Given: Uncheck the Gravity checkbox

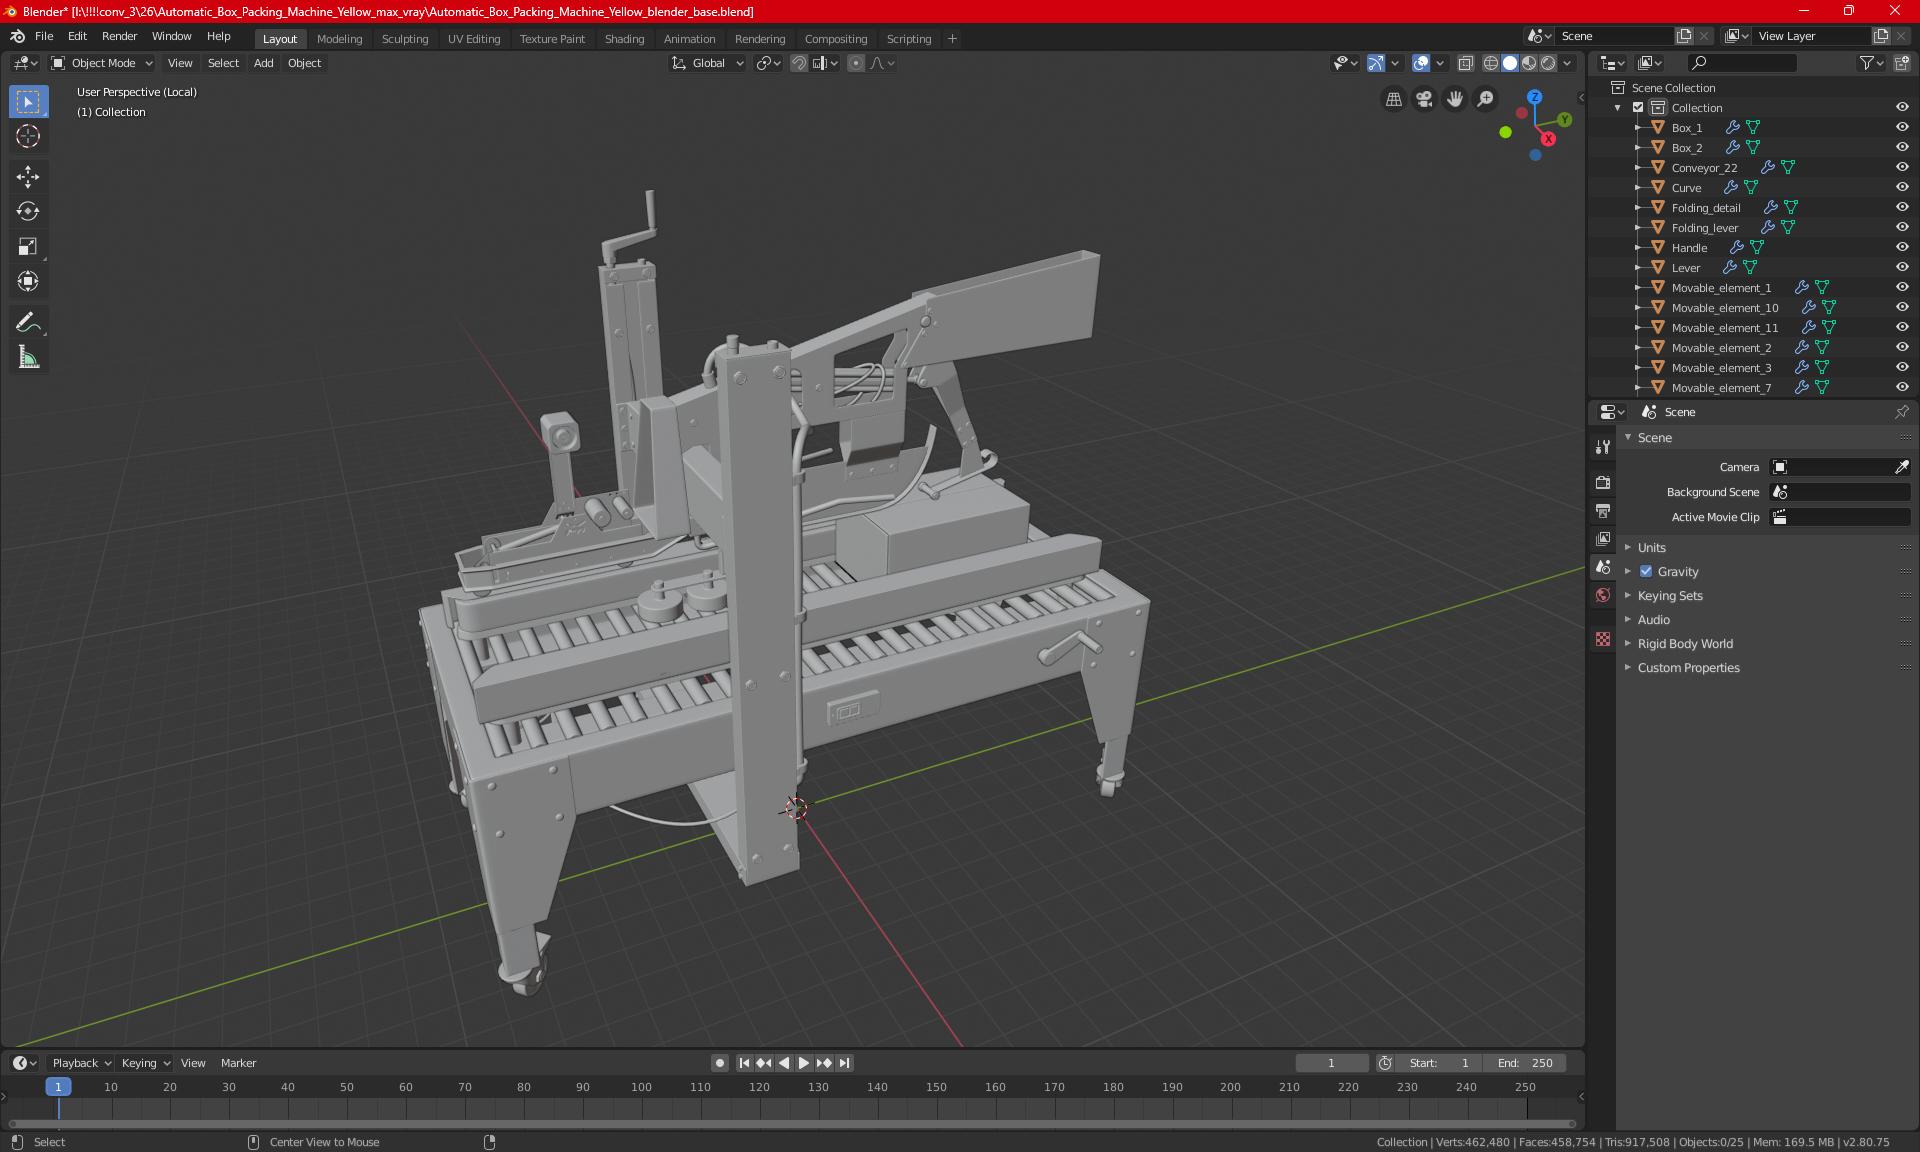Looking at the screenshot, I should click(x=1646, y=572).
